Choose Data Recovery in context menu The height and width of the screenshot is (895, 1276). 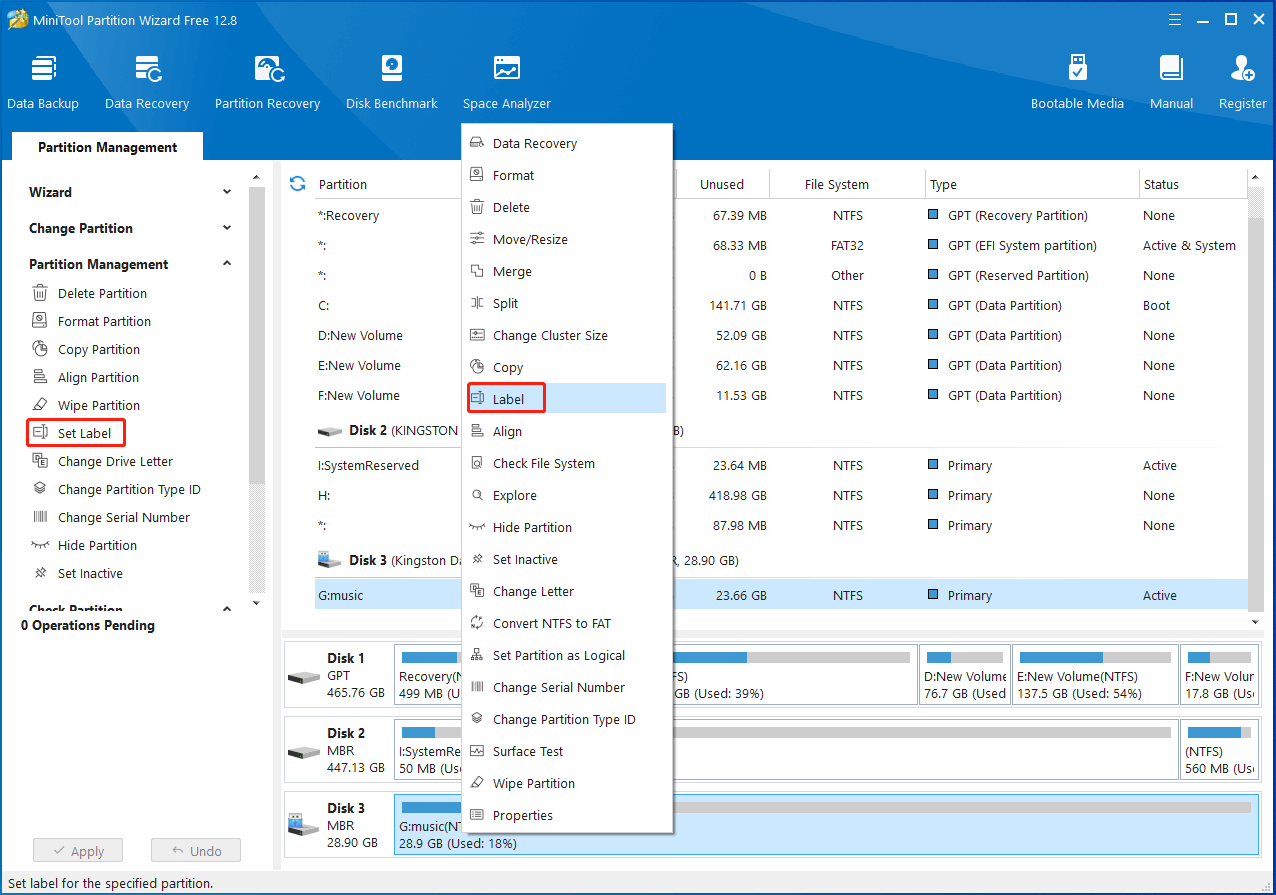pyautogui.click(x=566, y=143)
